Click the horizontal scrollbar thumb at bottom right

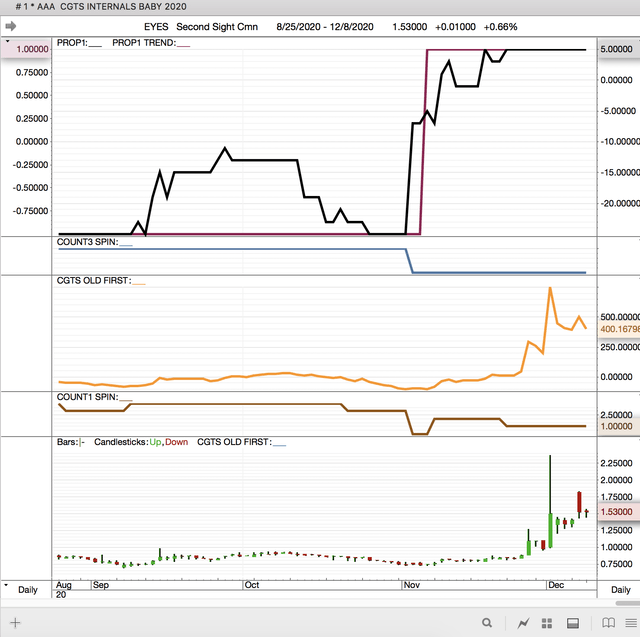tap(628, 604)
